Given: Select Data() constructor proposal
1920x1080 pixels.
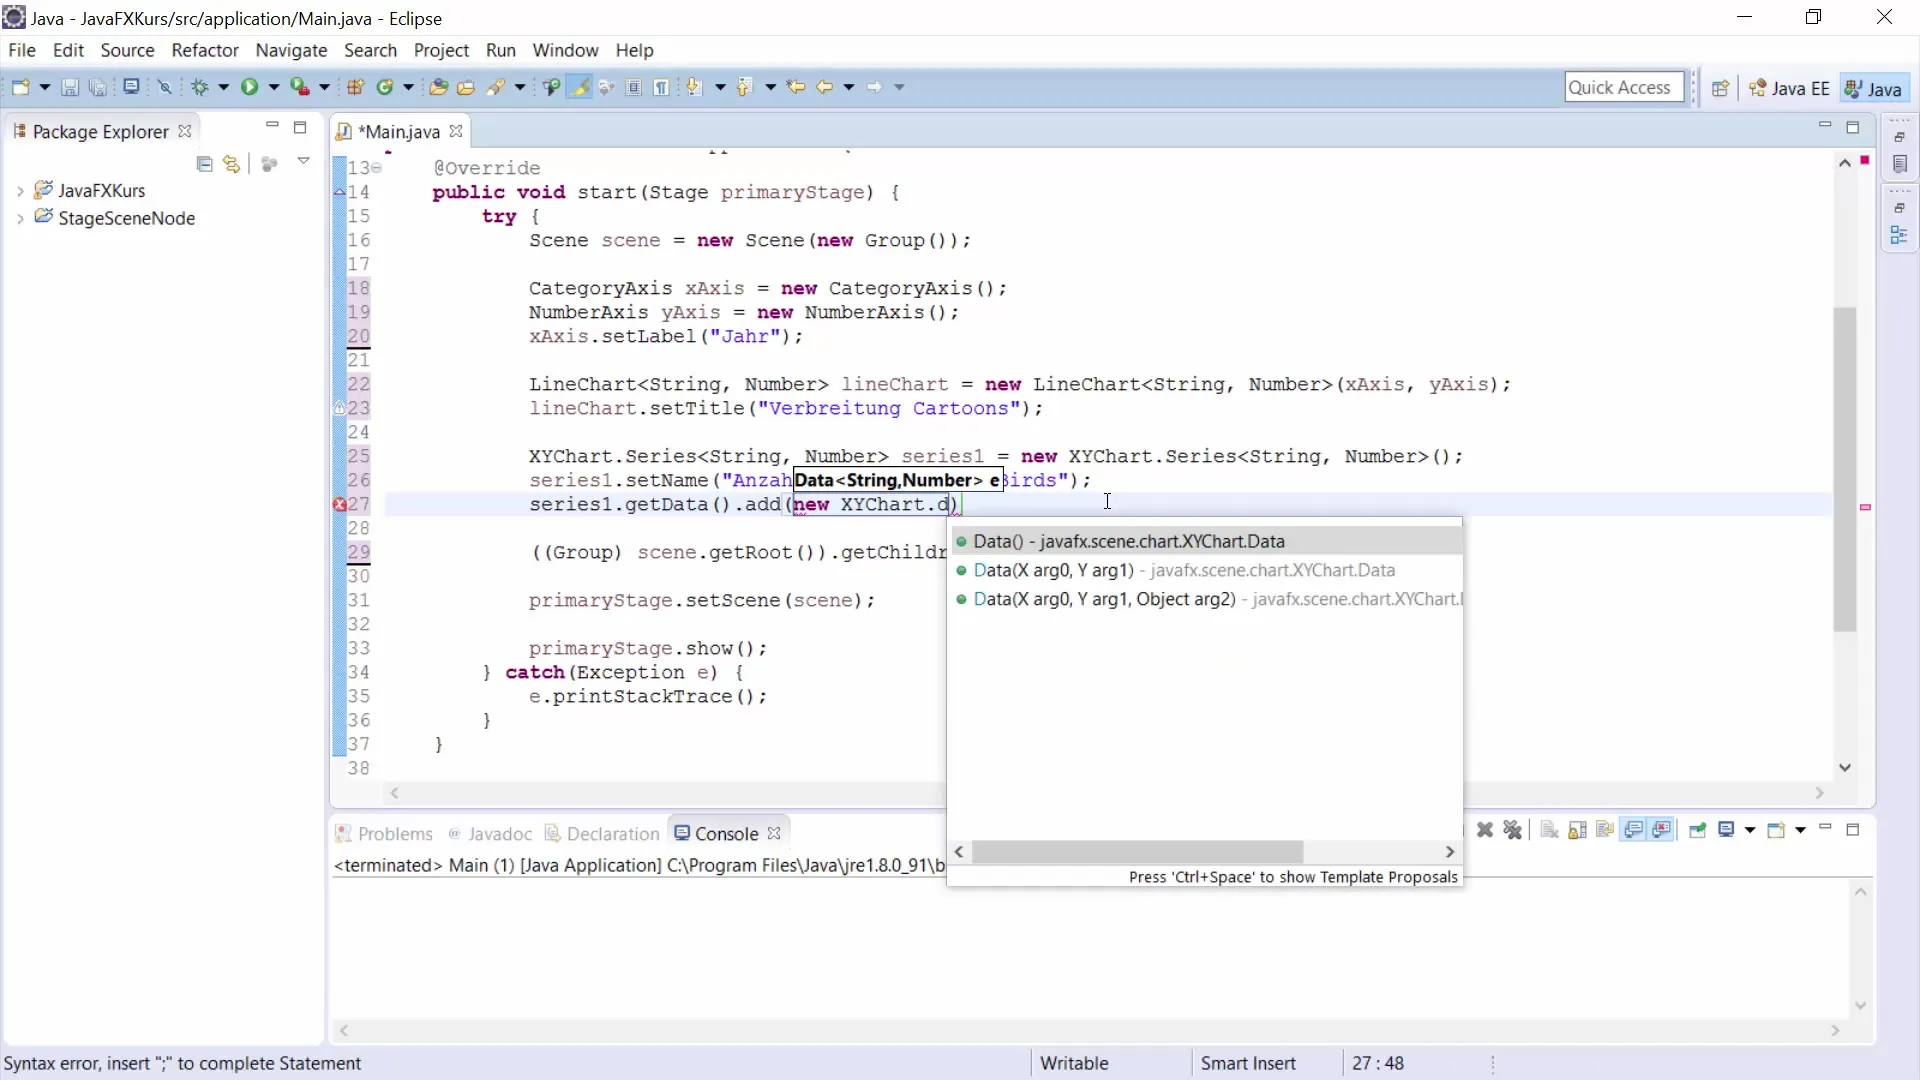Looking at the screenshot, I should [1204, 541].
